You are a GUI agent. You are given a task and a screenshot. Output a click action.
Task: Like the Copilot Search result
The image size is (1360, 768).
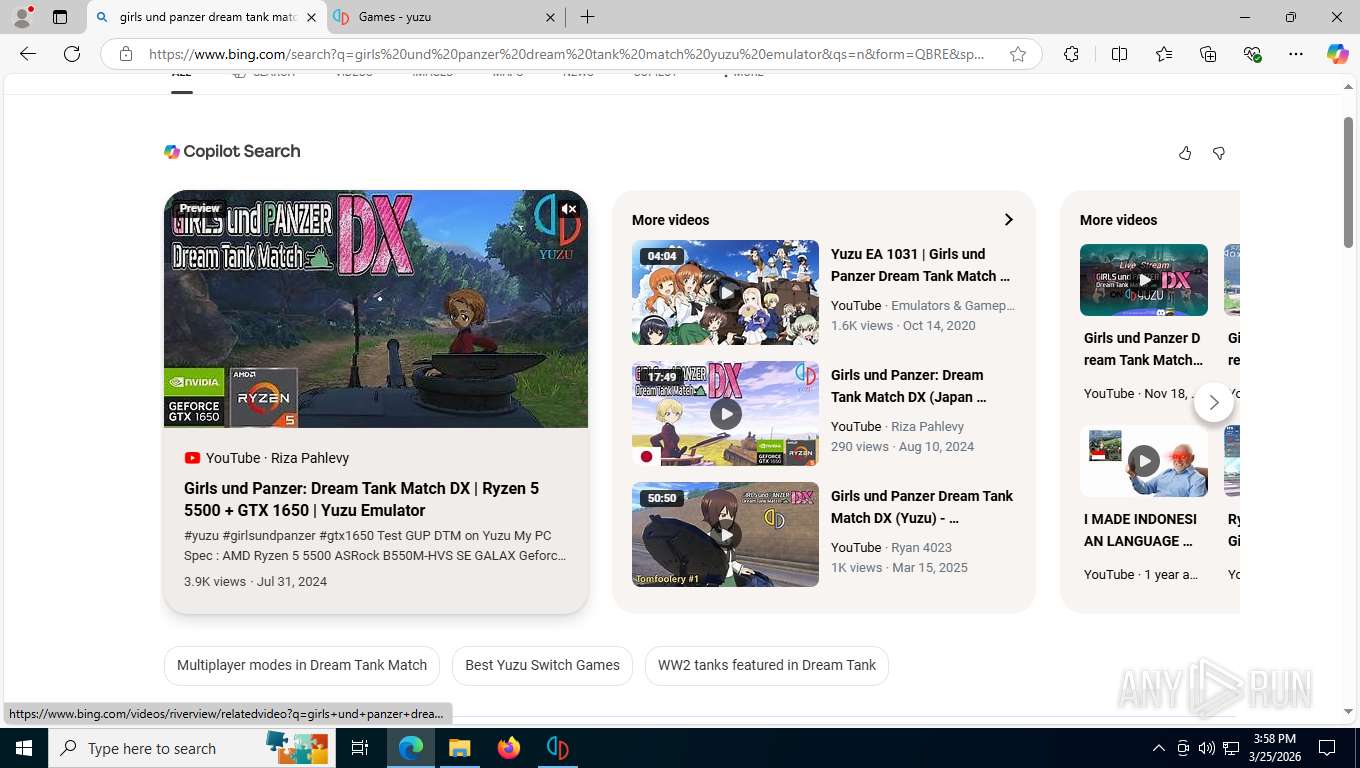click(x=1185, y=153)
